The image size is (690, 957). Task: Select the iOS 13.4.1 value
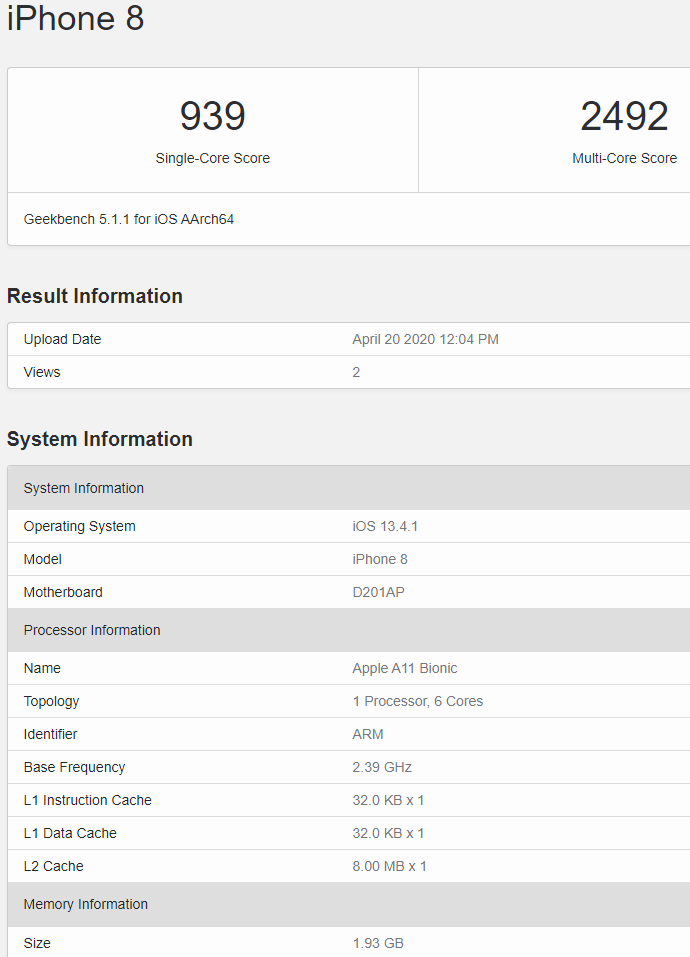click(385, 526)
